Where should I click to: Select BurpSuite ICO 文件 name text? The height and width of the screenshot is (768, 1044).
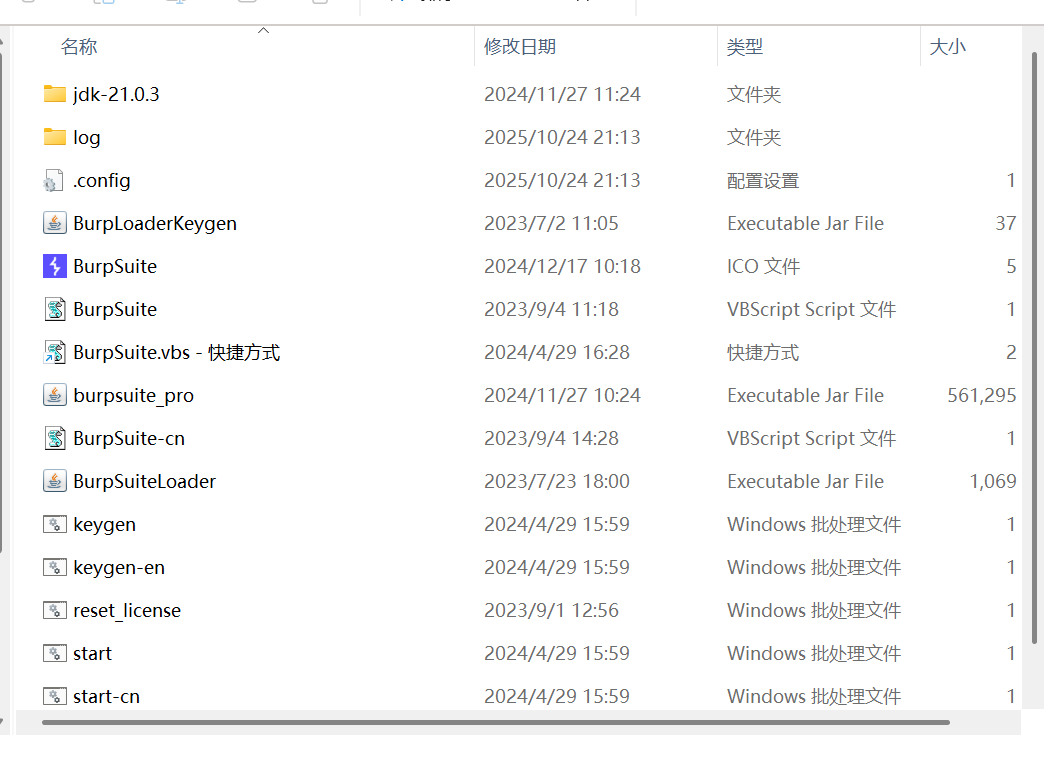tap(115, 266)
